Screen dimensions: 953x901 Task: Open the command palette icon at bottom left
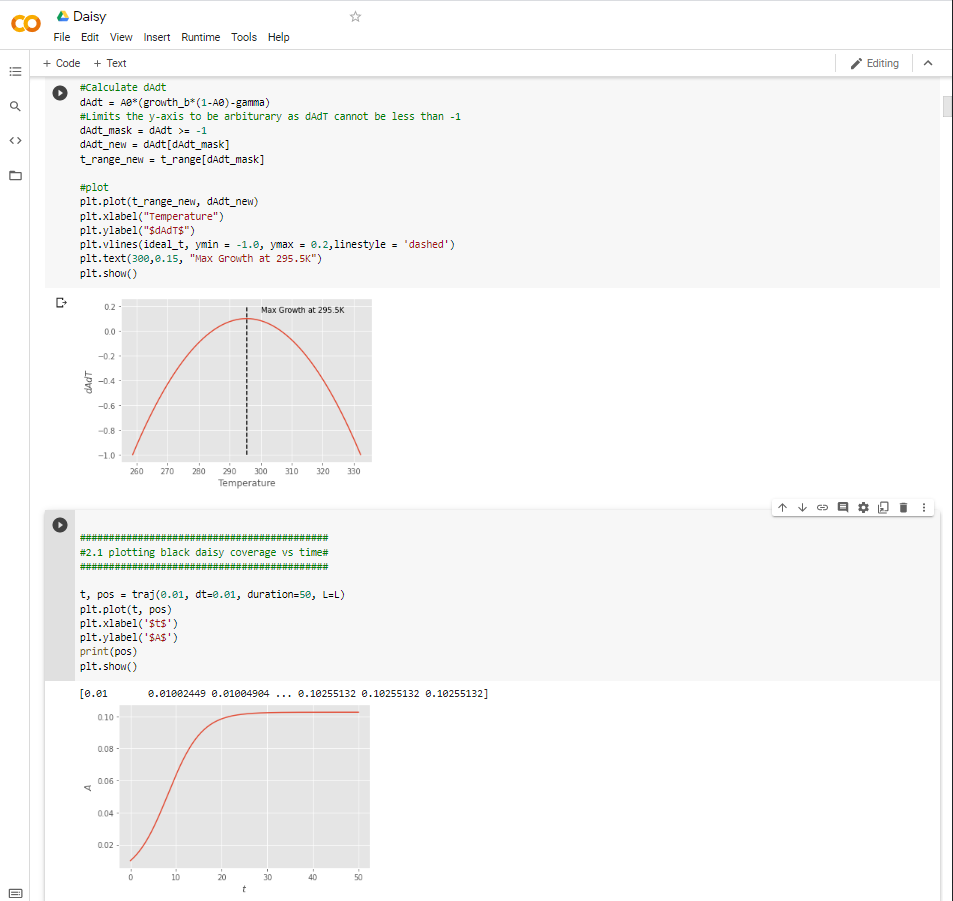[15, 893]
